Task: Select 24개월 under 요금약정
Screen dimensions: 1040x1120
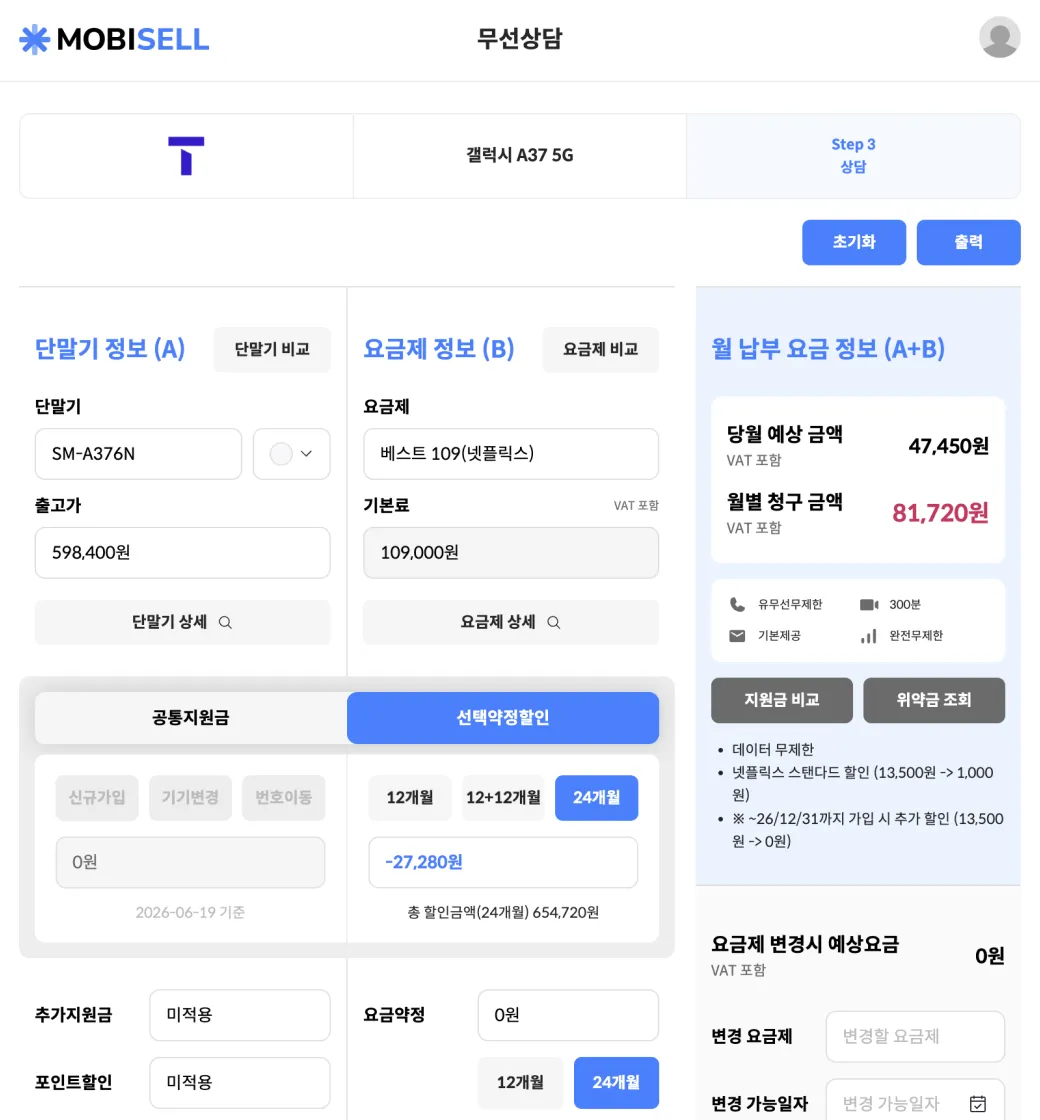Action: point(616,1082)
